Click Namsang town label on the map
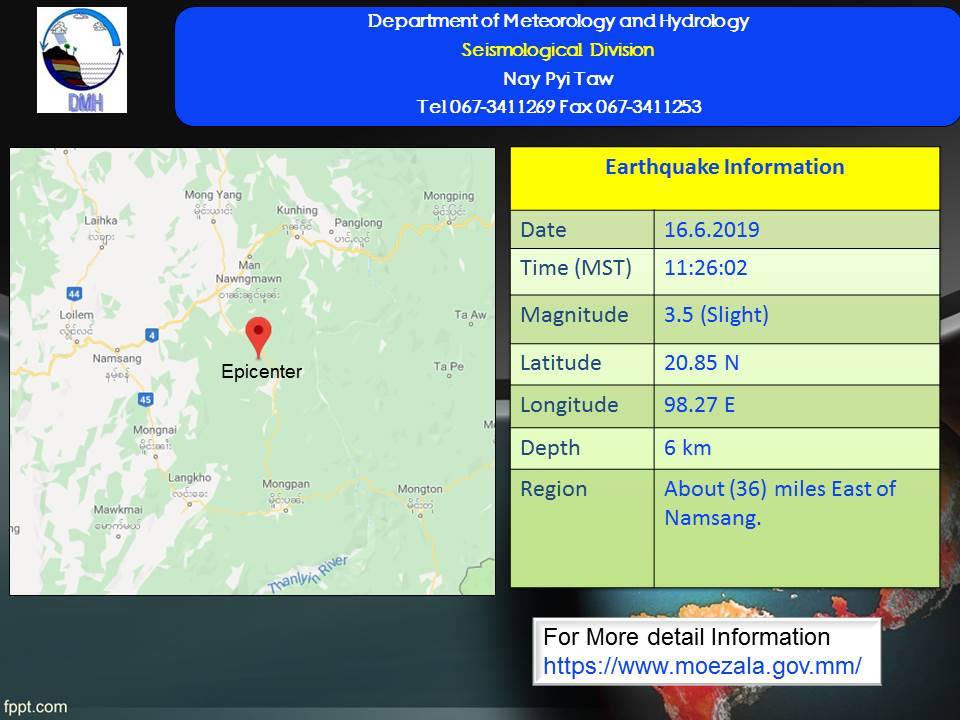960x720 pixels. (116, 358)
